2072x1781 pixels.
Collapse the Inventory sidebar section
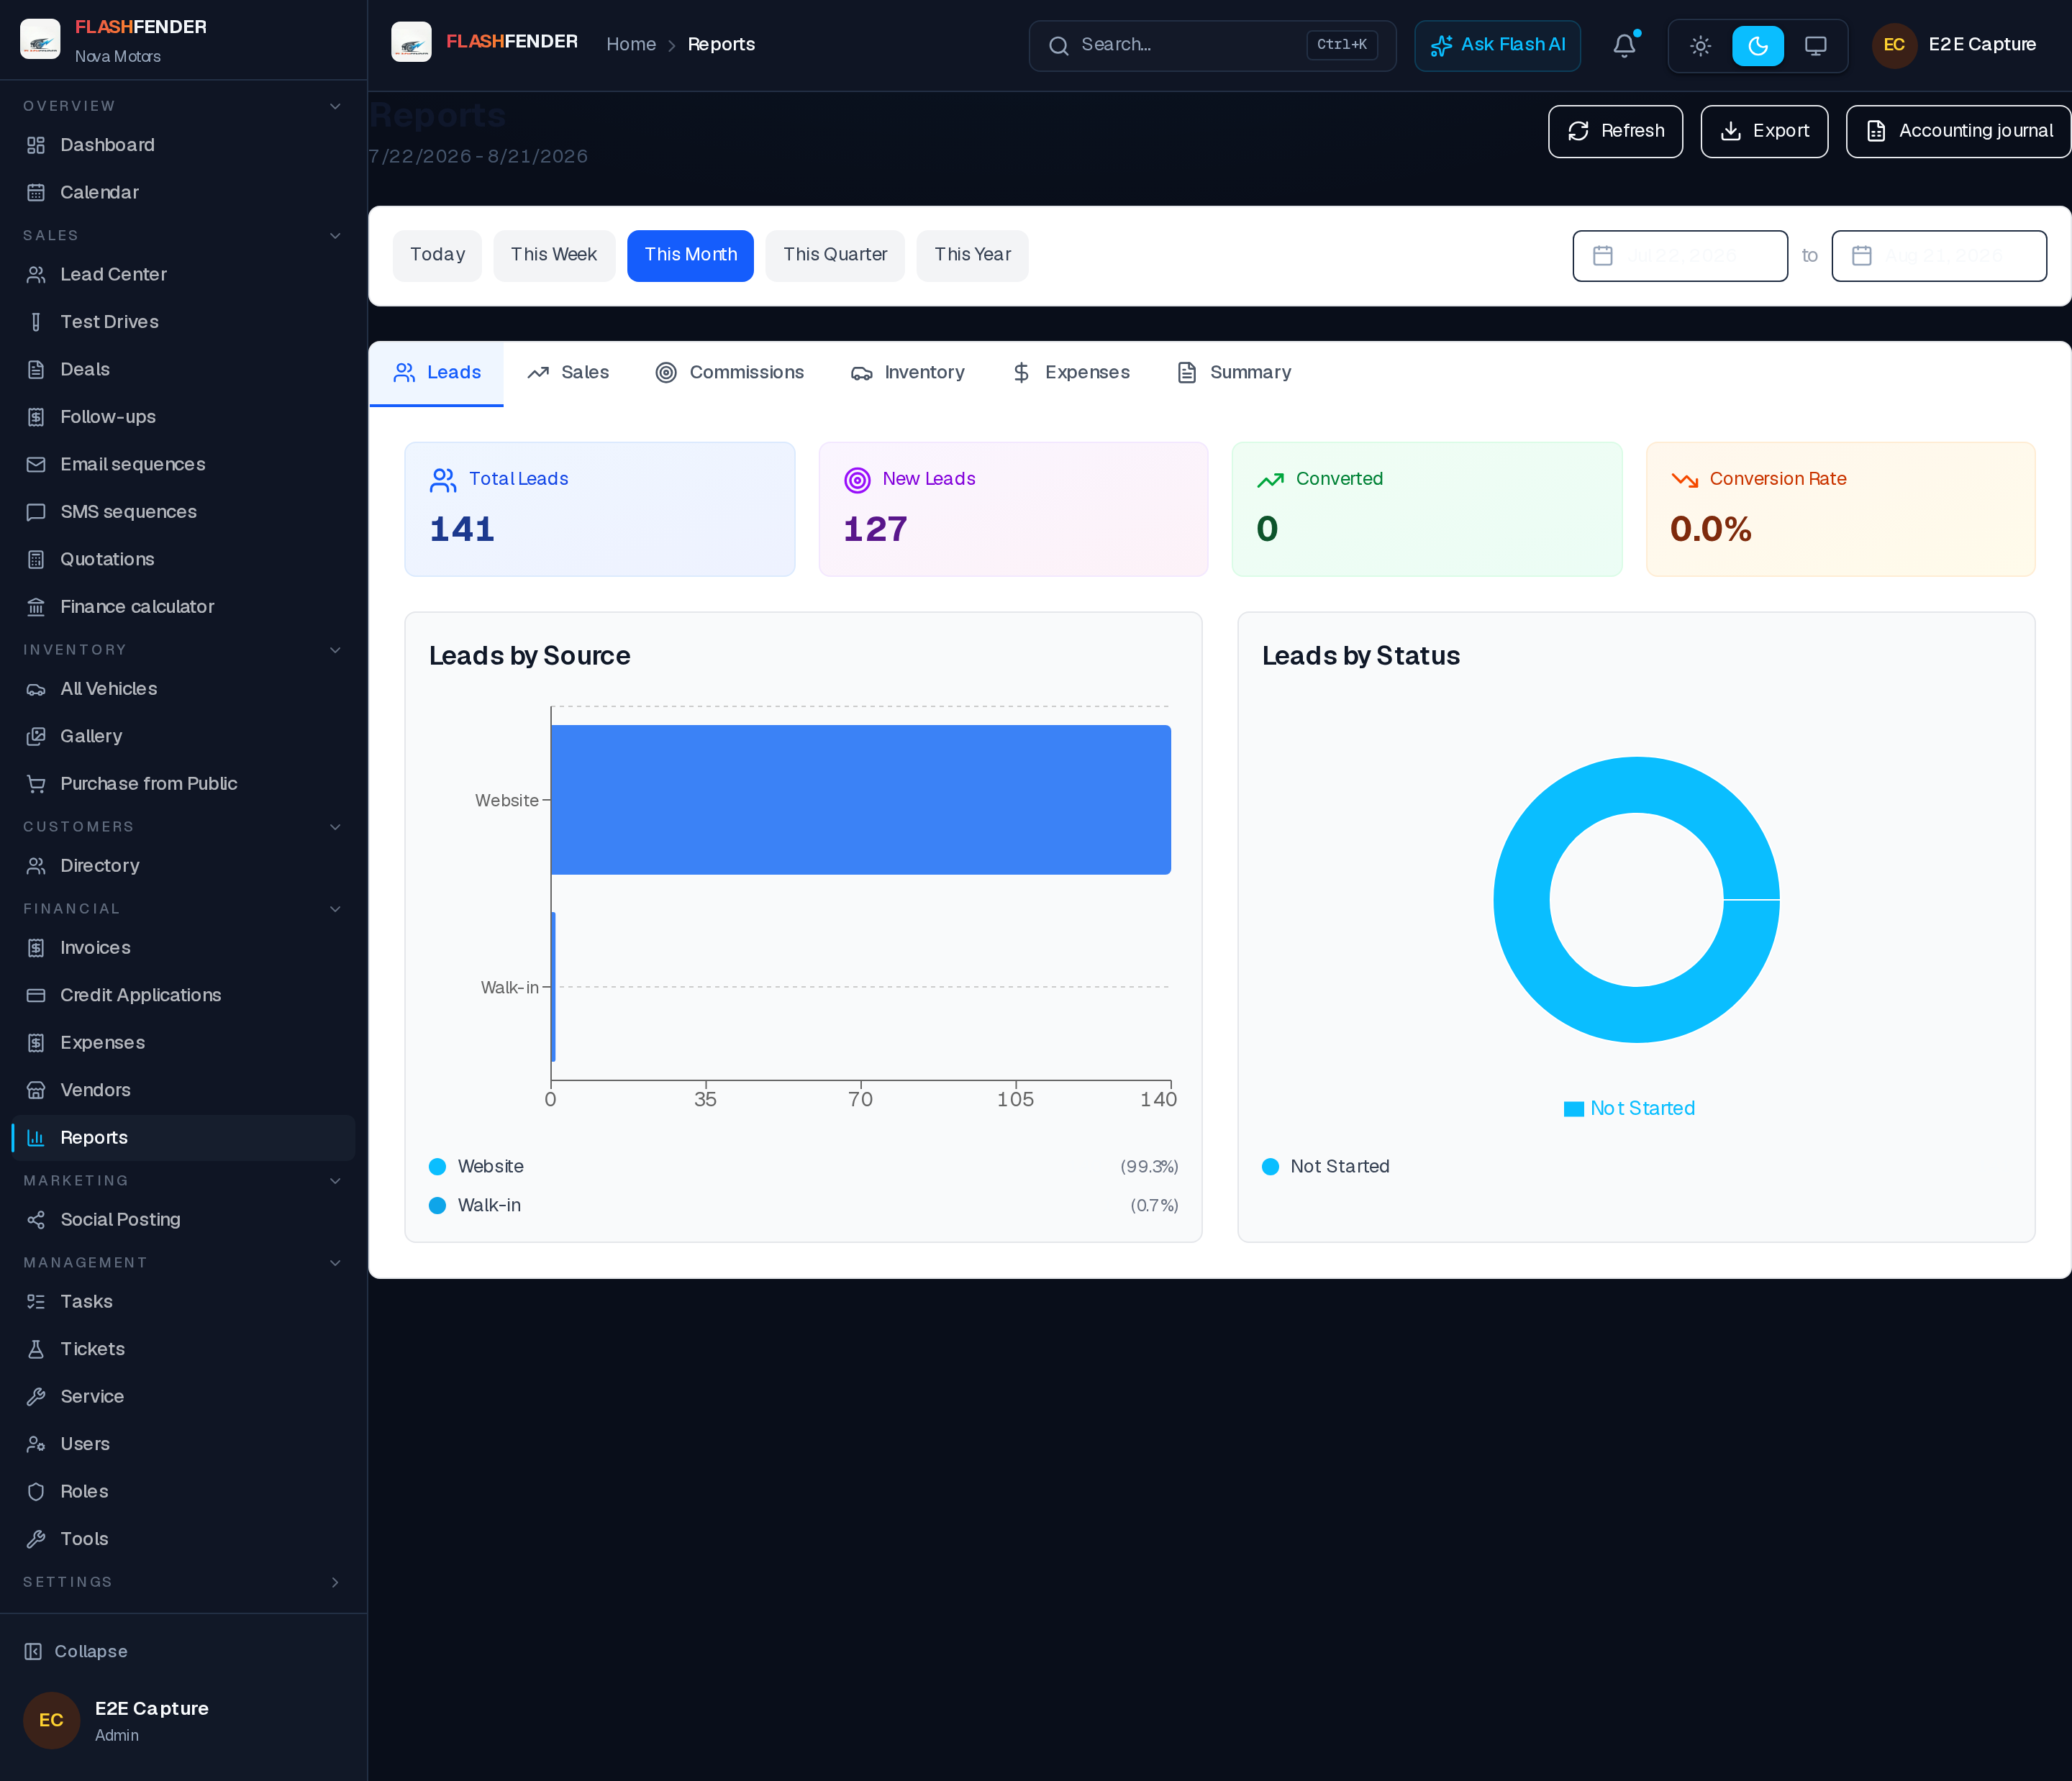pyautogui.click(x=335, y=650)
